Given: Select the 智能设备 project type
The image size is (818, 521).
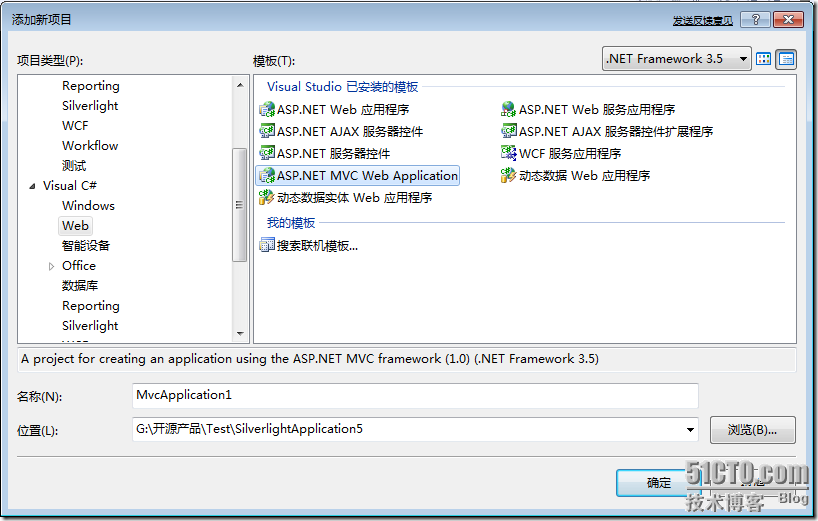Looking at the screenshot, I should pyautogui.click(x=86, y=246).
